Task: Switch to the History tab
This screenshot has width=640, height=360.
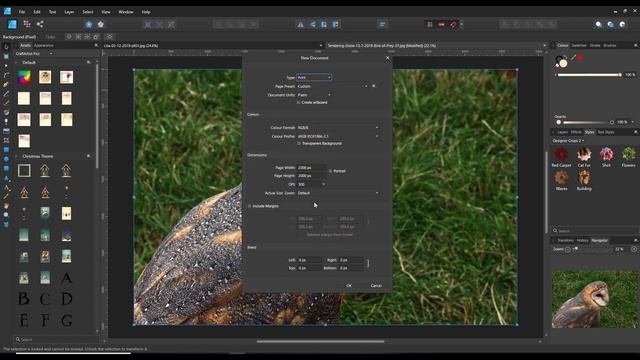Action: coord(582,240)
